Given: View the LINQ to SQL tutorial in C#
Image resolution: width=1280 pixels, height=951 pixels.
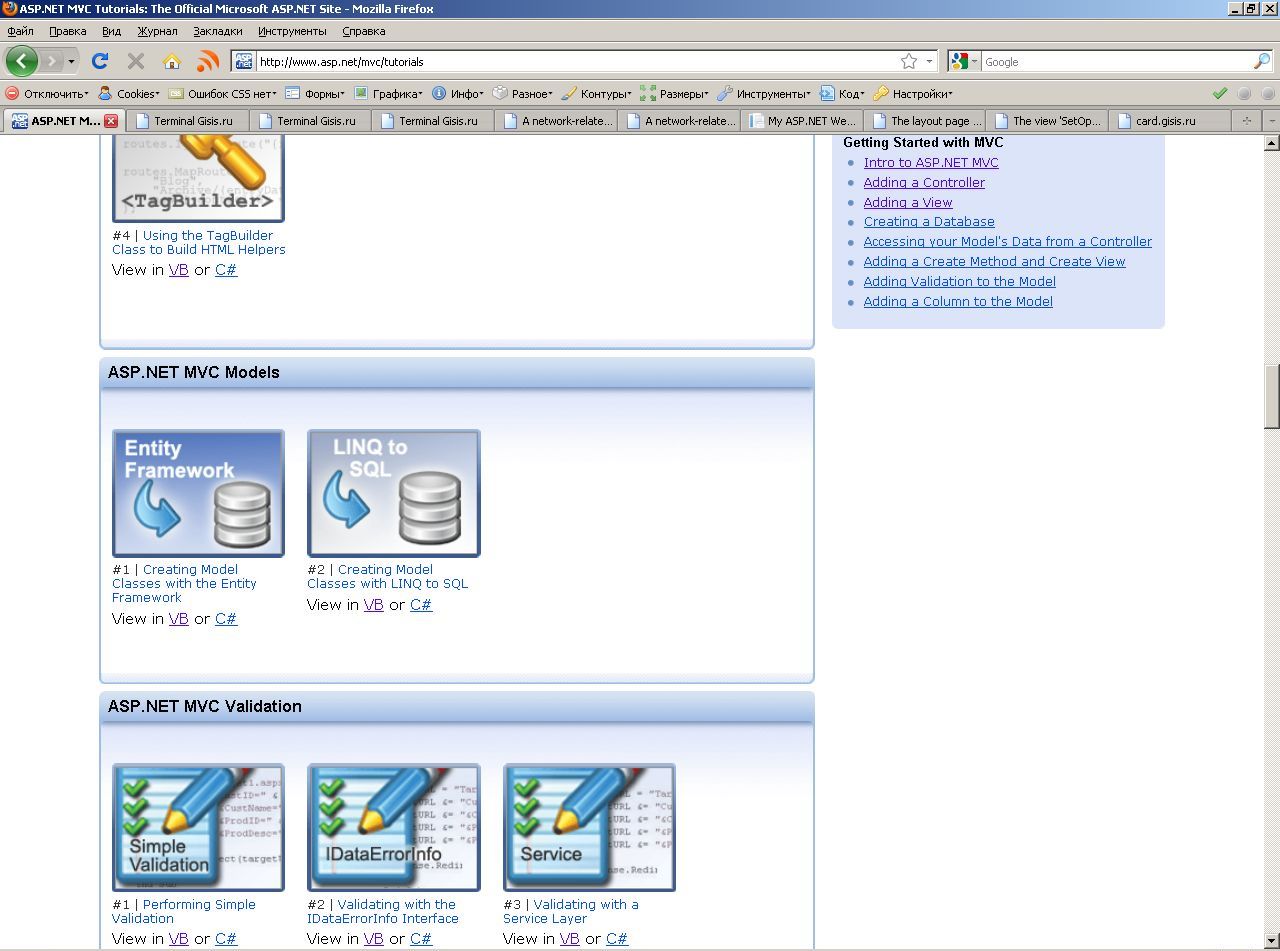Looking at the screenshot, I should [421, 605].
